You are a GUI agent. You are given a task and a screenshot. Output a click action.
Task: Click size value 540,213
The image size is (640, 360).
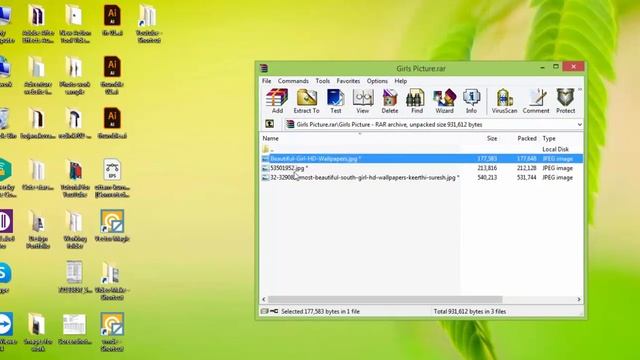pos(487,178)
